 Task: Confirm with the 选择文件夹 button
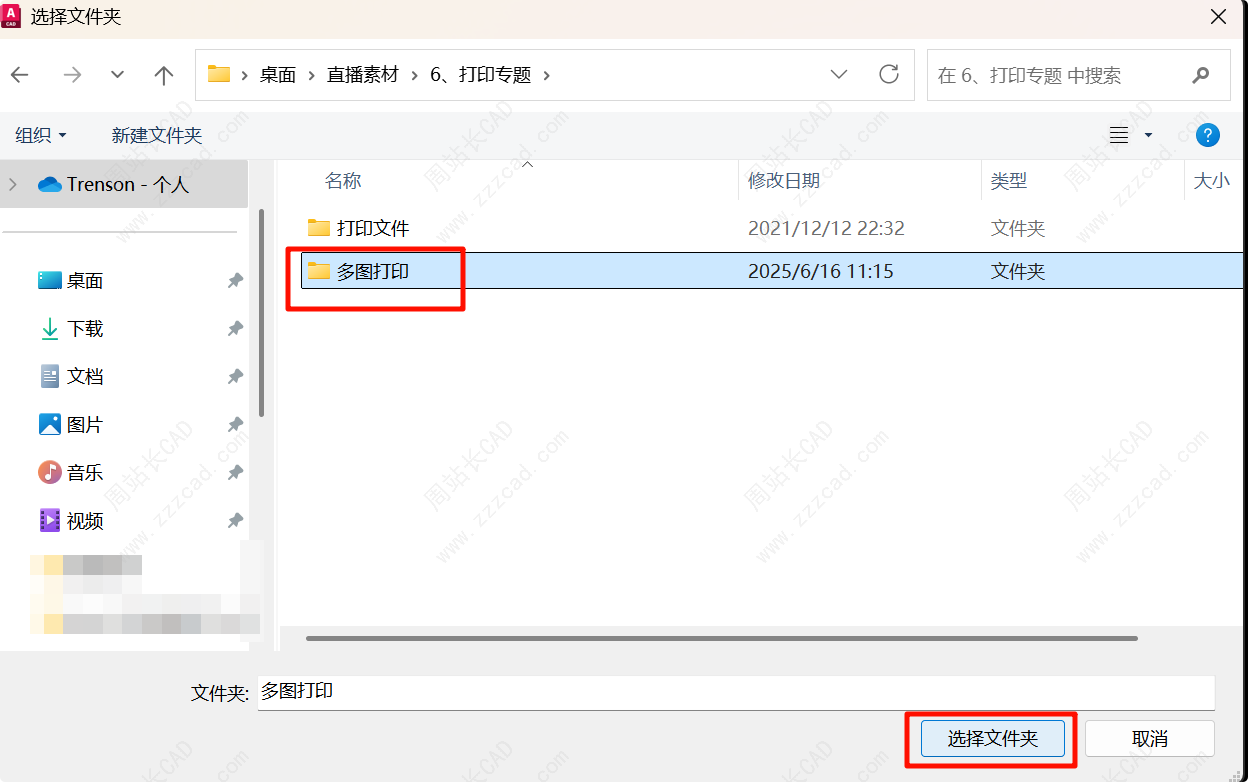992,739
